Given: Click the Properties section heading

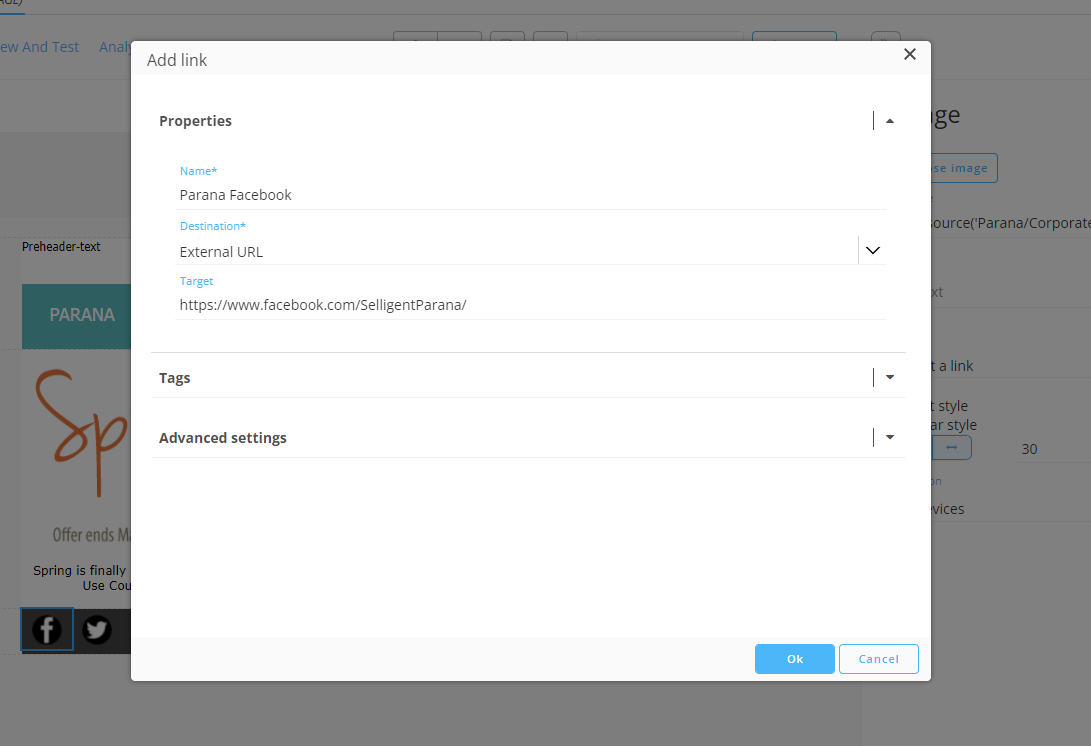Looking at the screenshot, I should pyautogui.click(x=196, y=121).
